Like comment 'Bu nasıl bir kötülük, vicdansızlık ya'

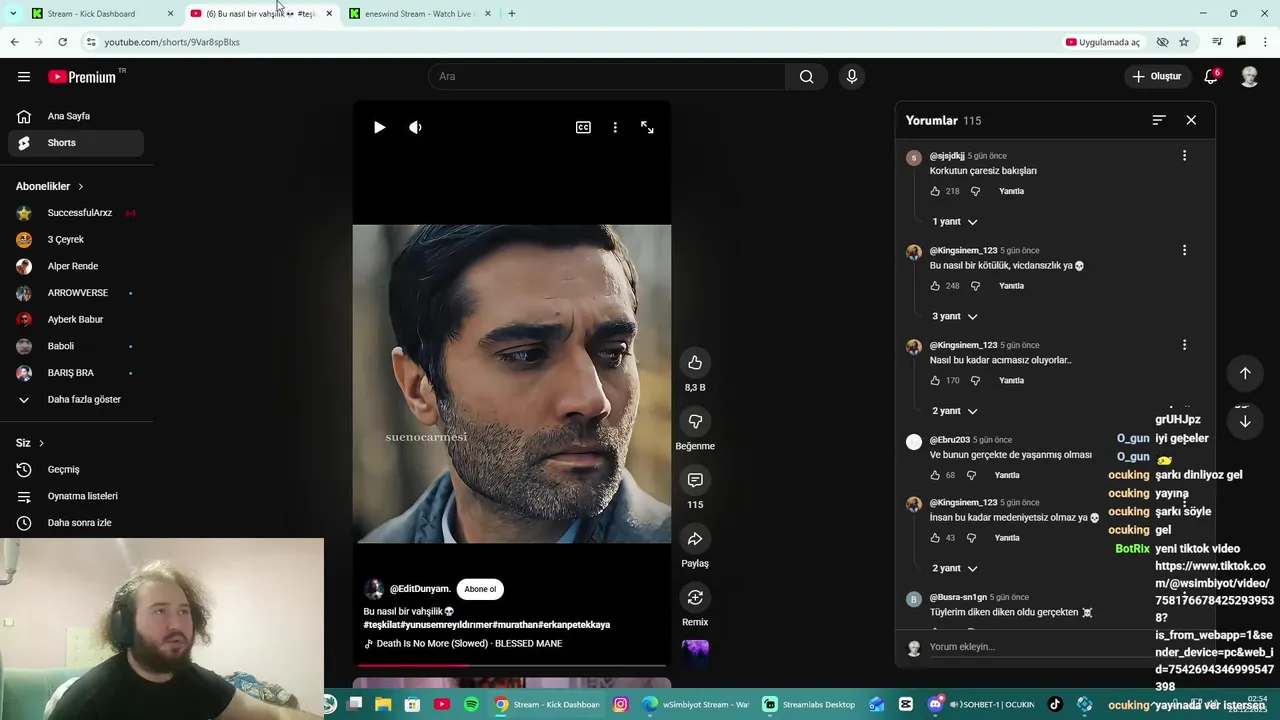click(x=935, y=286)
